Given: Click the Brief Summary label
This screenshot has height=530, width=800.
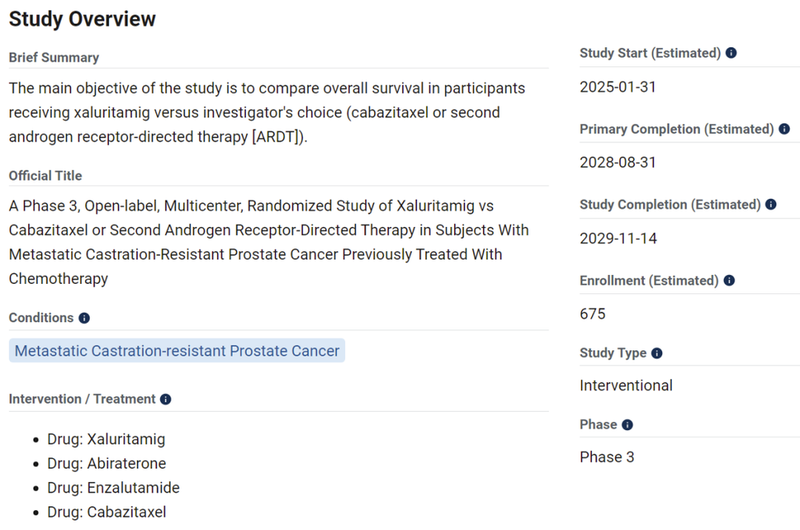Looking at the screenshot, I should [x=54, y=58].
